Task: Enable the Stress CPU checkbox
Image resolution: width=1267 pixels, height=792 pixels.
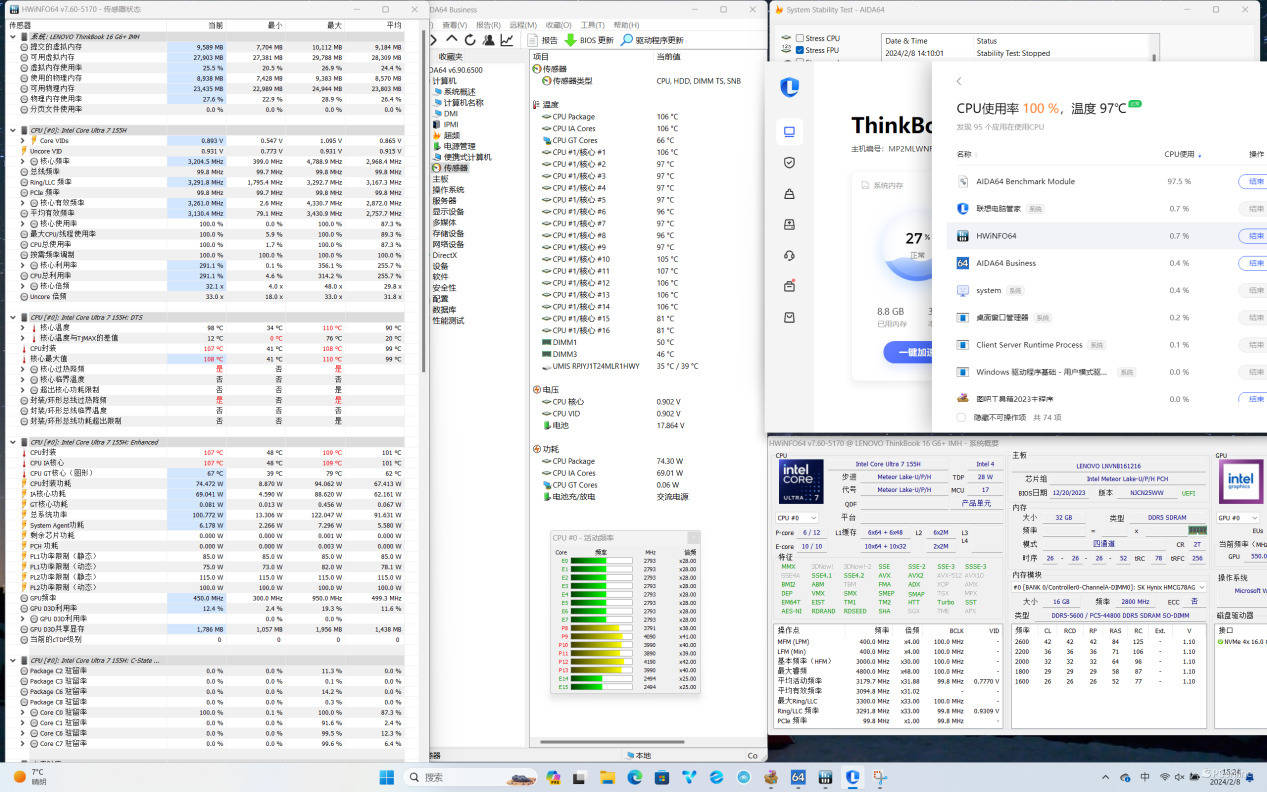Action: [800, 38]
